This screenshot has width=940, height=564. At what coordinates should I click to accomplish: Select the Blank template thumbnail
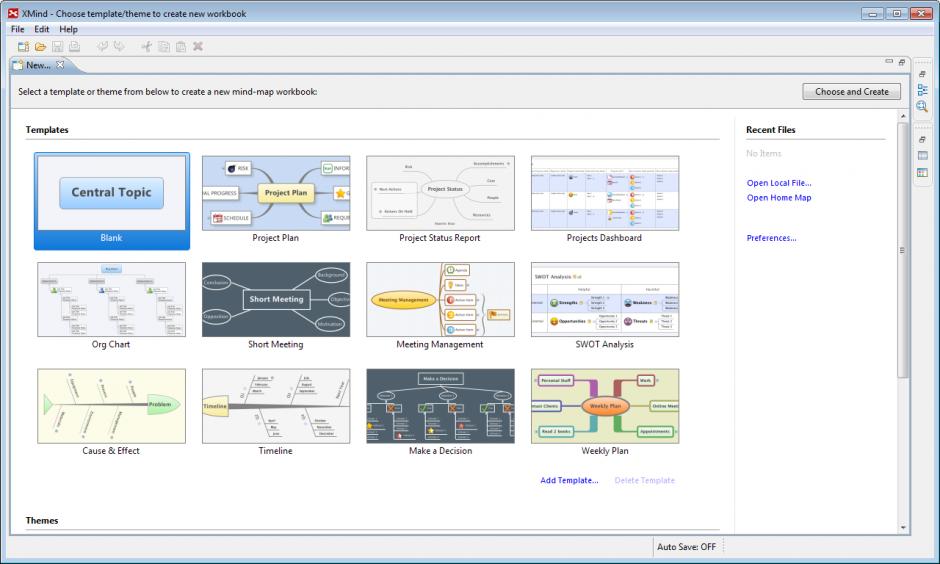(112, 201)
